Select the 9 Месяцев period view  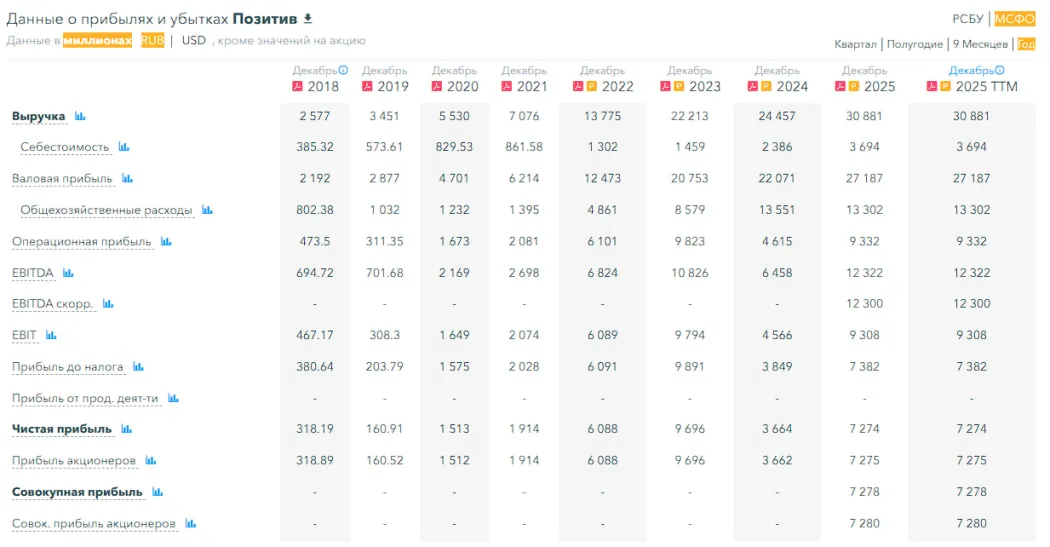tap(979, 44)
